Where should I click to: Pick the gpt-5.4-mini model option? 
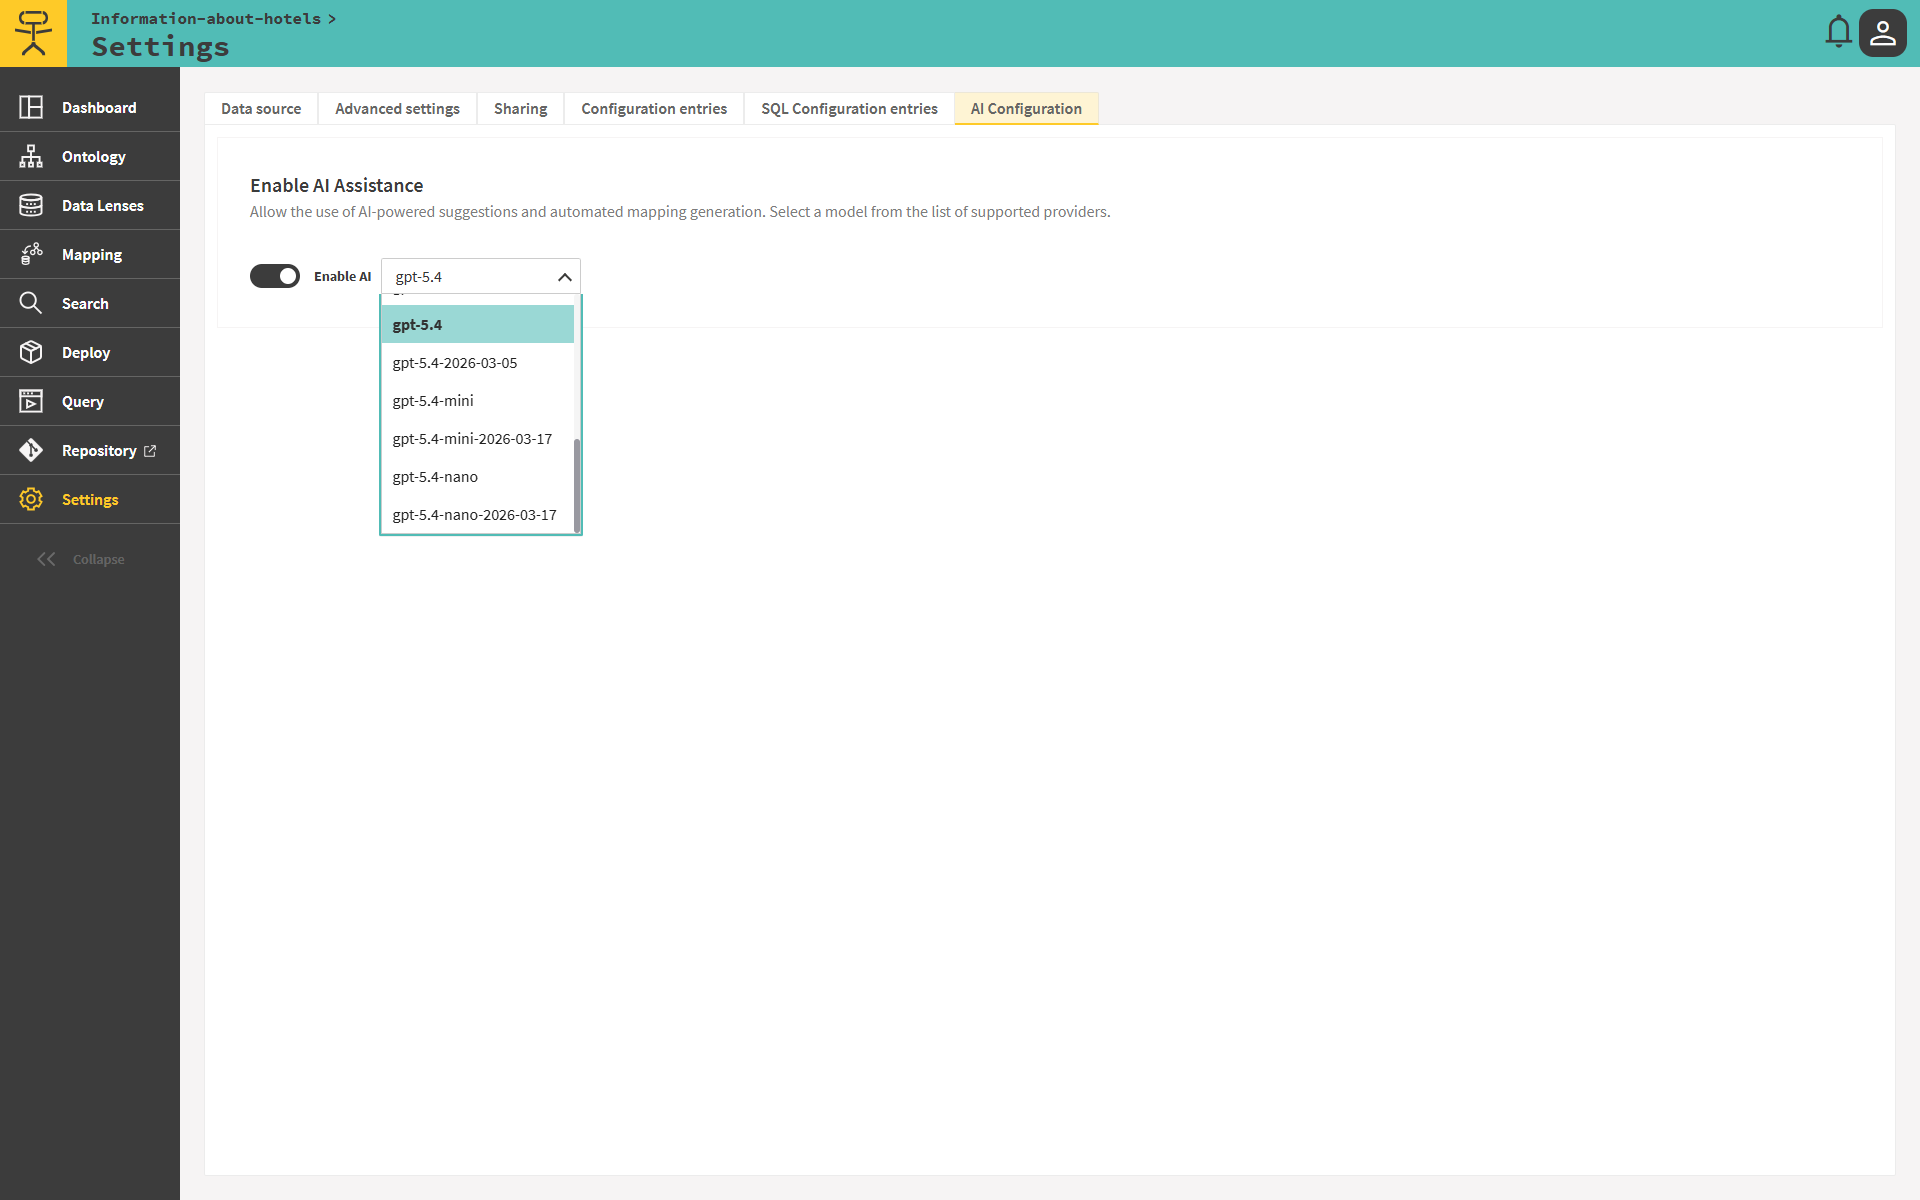[x=478, y=401]
